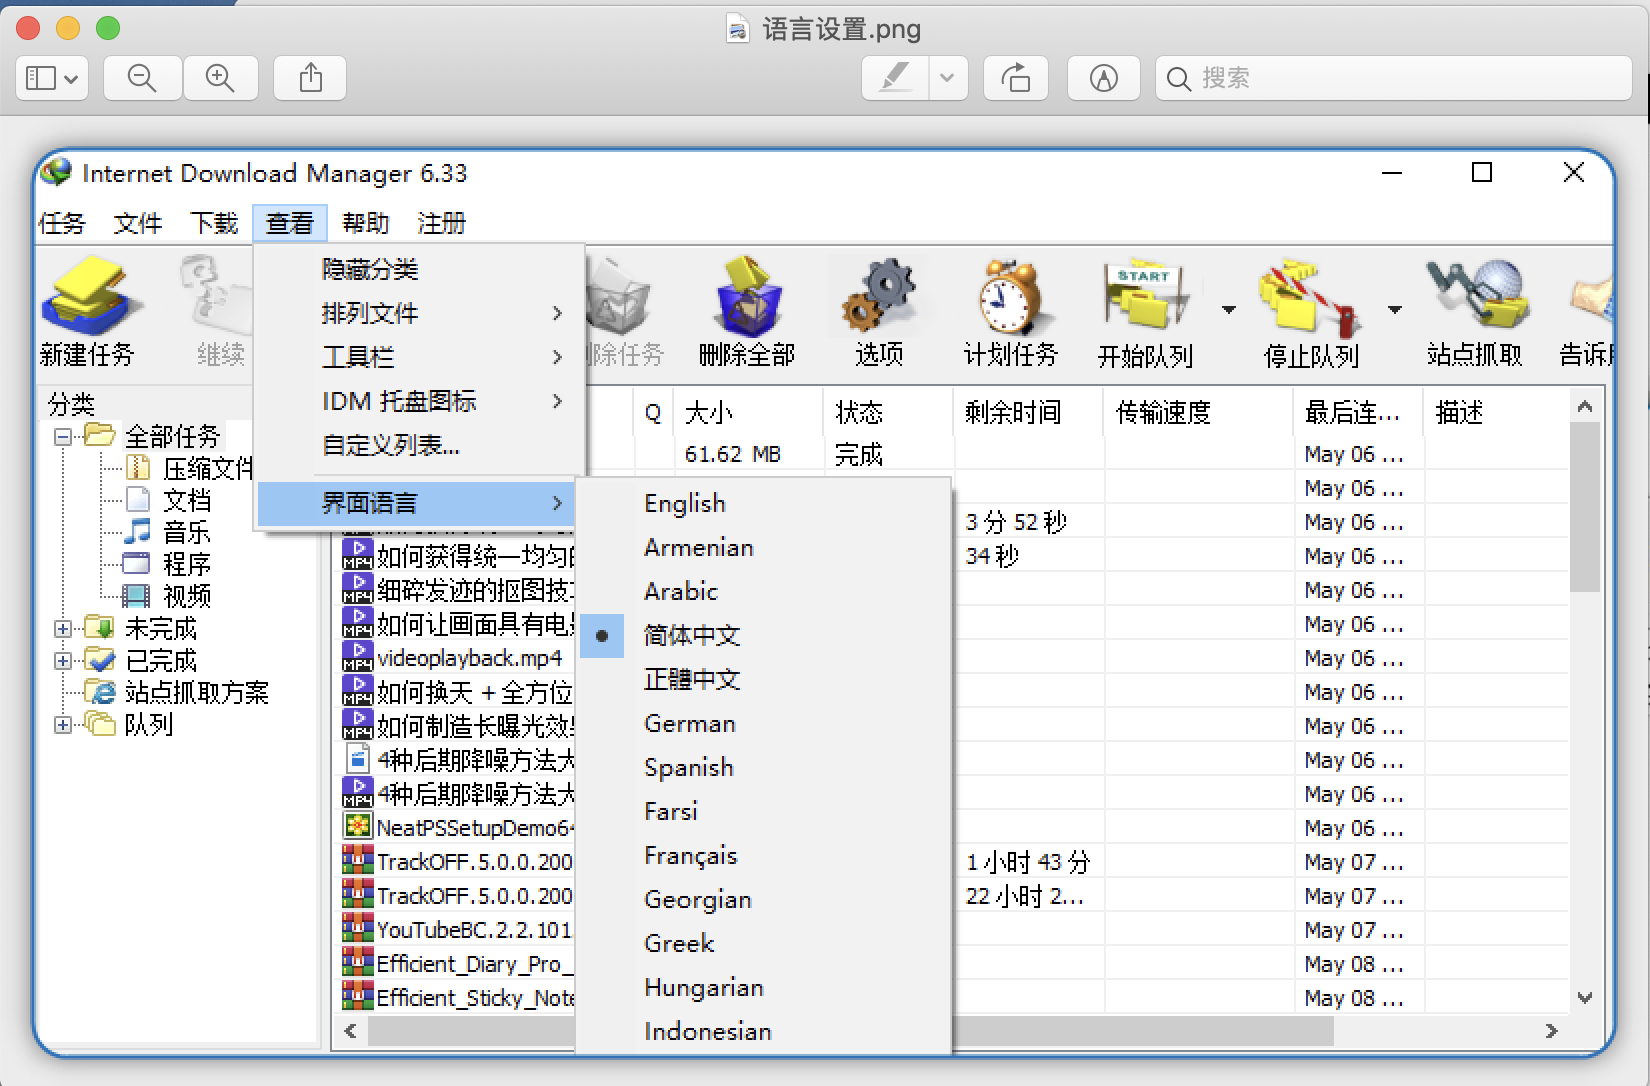Click horizontal scrollbar right arrow
1650x1086 pixels.
click(x=1551, y=1031)
